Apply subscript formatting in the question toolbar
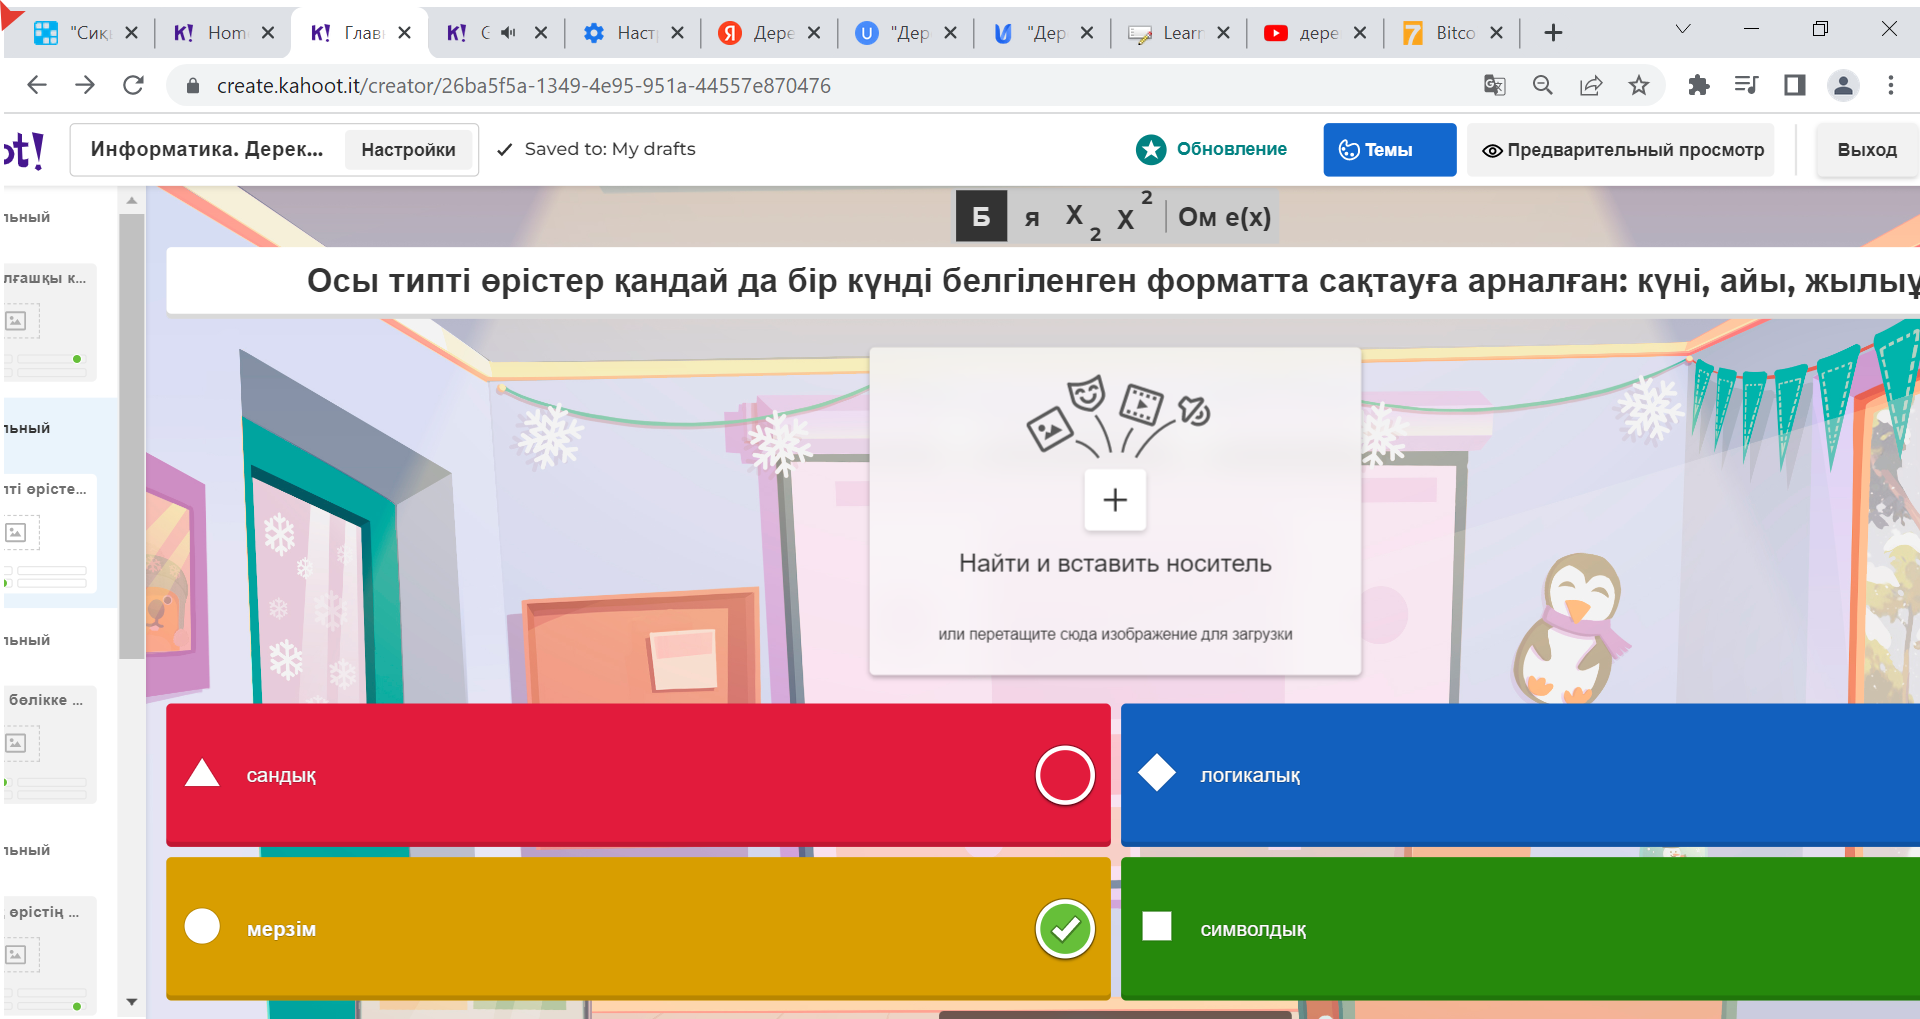1920x1019 pixels. (x=1082, y=219)
